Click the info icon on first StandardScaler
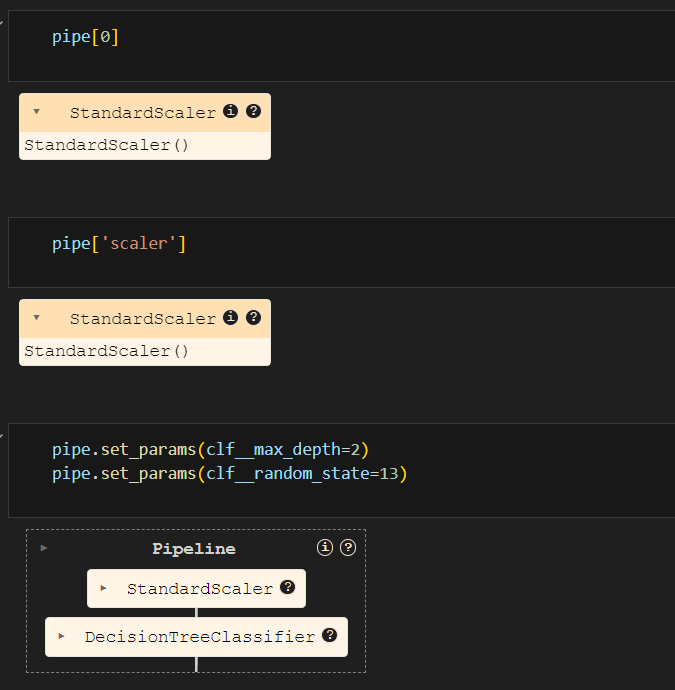675x690 pixels. (230, 111)
